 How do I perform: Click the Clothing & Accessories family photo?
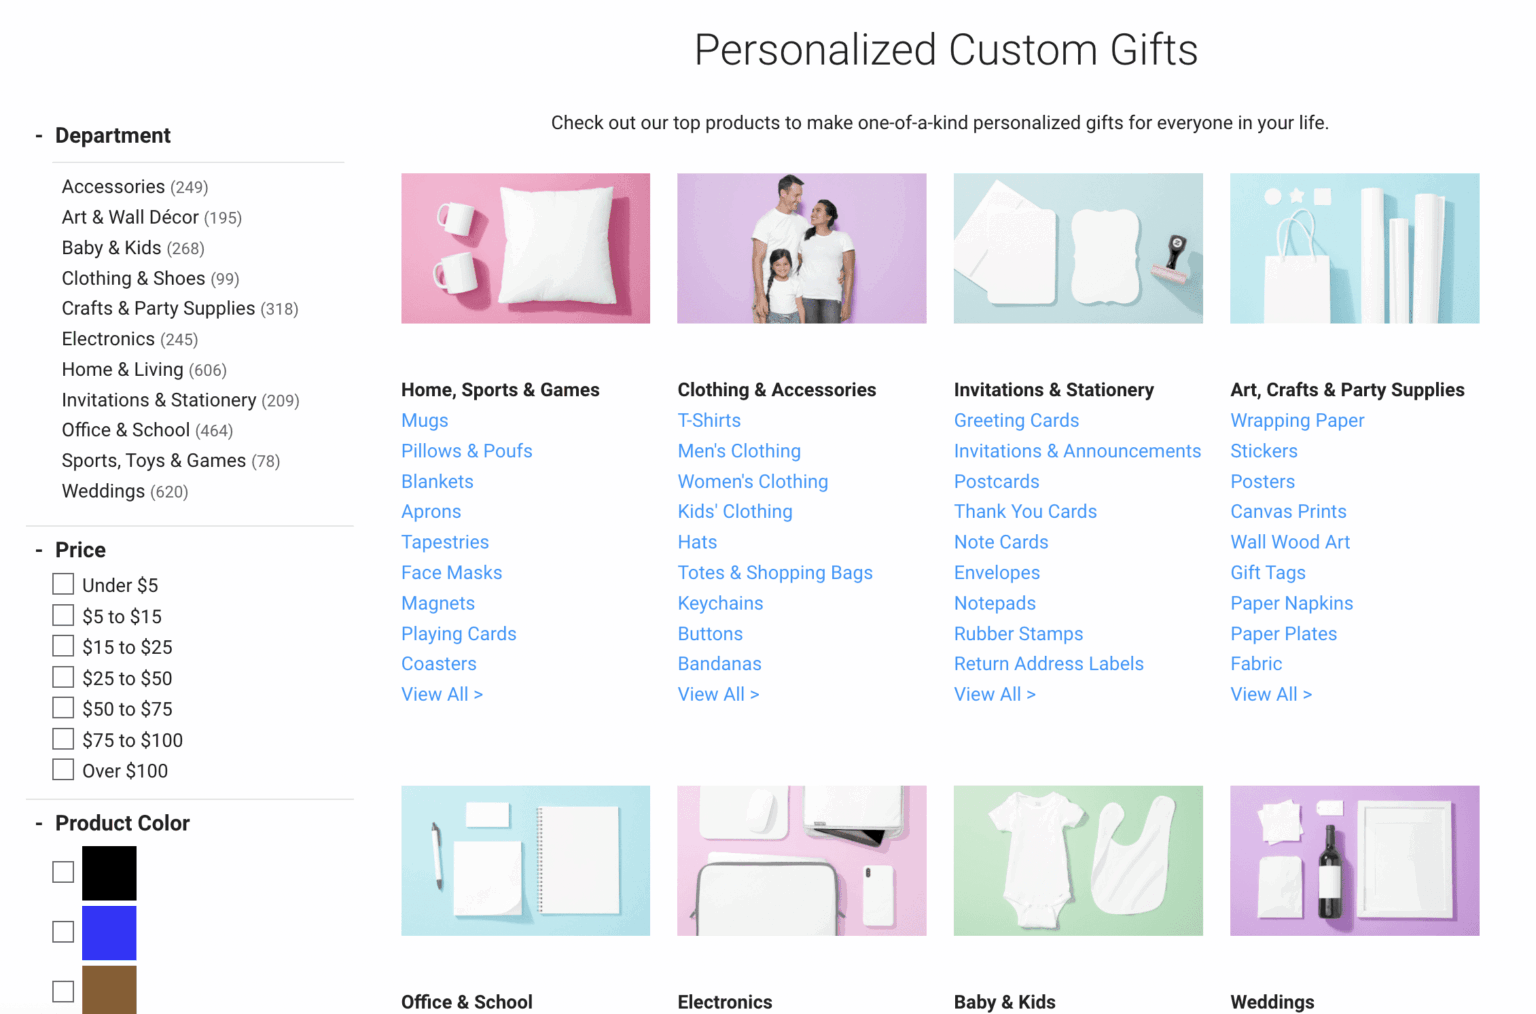(801, 248)
